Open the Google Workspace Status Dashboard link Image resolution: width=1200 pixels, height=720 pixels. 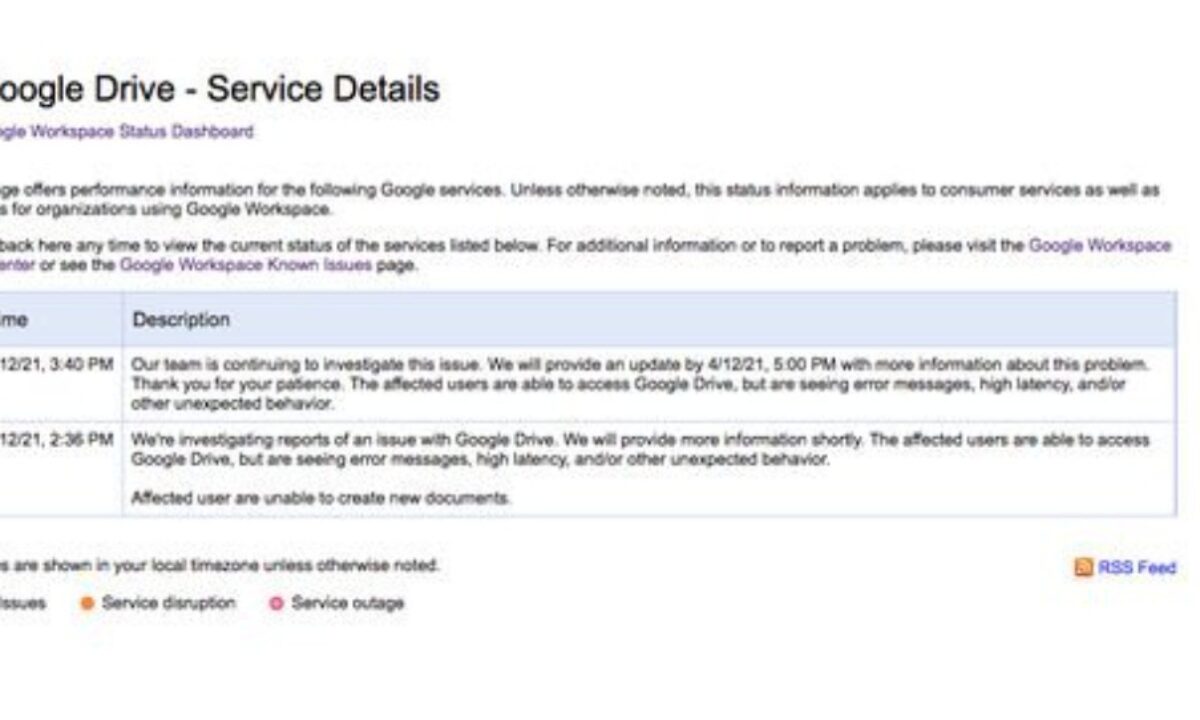click(x=125, y=131)
